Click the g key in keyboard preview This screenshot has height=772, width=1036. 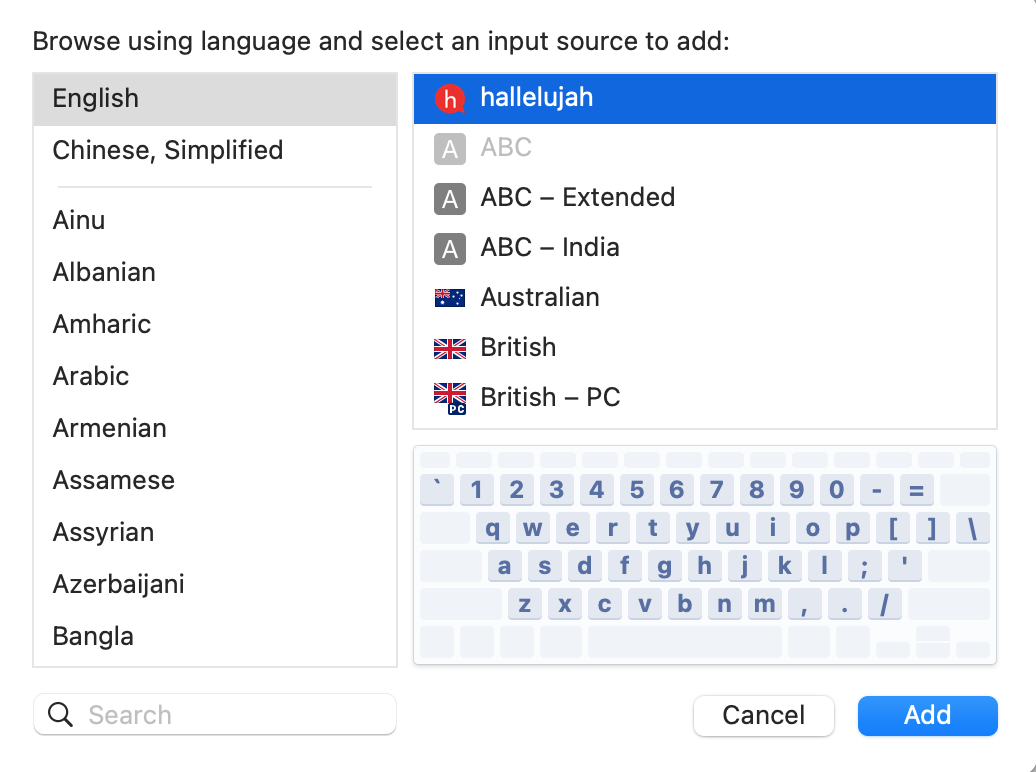(664, 566)
